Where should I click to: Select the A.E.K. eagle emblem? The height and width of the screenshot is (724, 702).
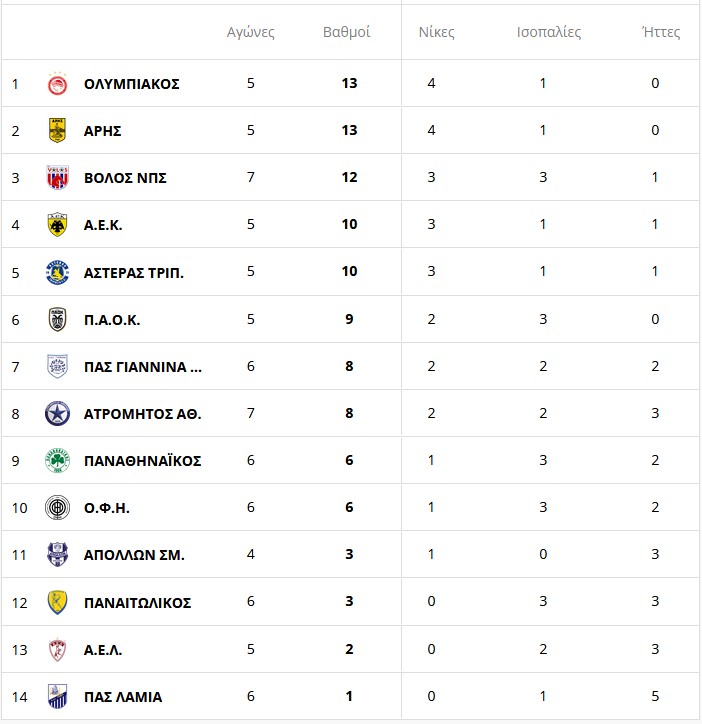coord(57,225)
